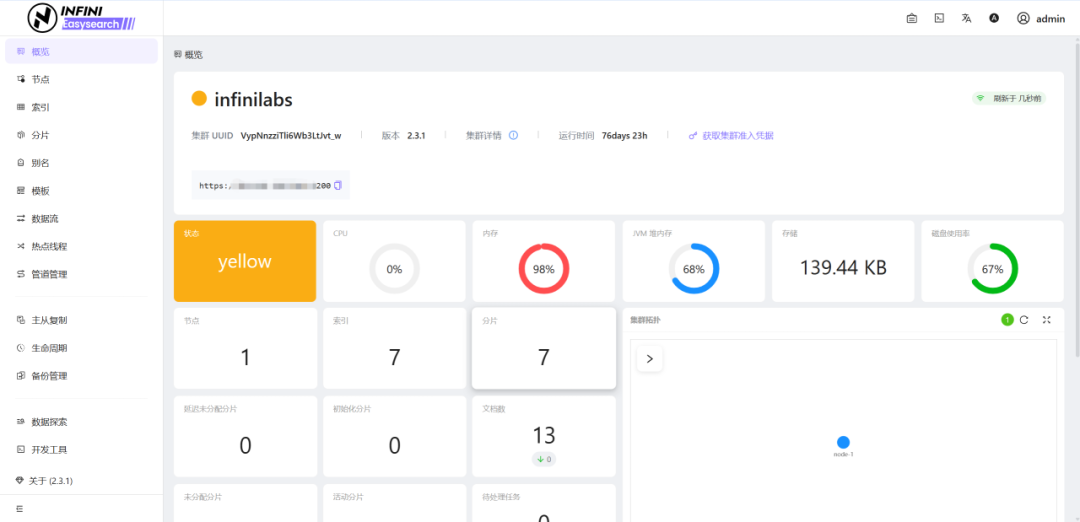Click the 分片 count card showing 7
The width and height of the screenshot is (1080, 522).
click(543, 348)
